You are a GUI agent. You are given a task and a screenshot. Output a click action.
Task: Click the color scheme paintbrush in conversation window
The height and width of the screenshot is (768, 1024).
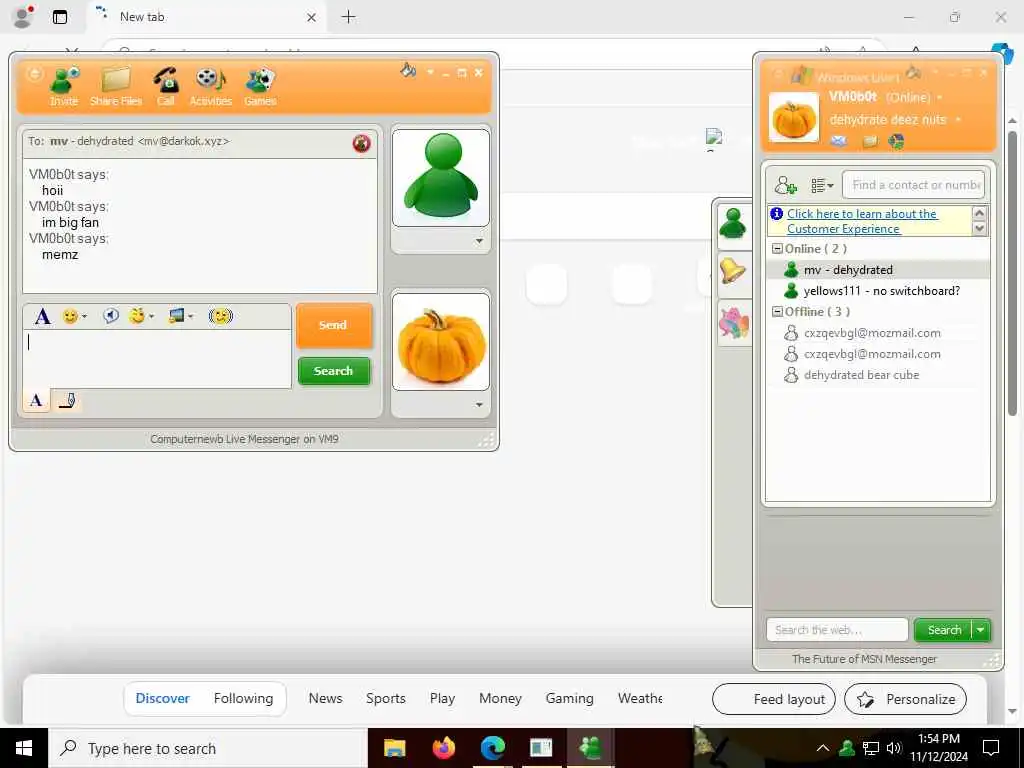tap(408, 70)
